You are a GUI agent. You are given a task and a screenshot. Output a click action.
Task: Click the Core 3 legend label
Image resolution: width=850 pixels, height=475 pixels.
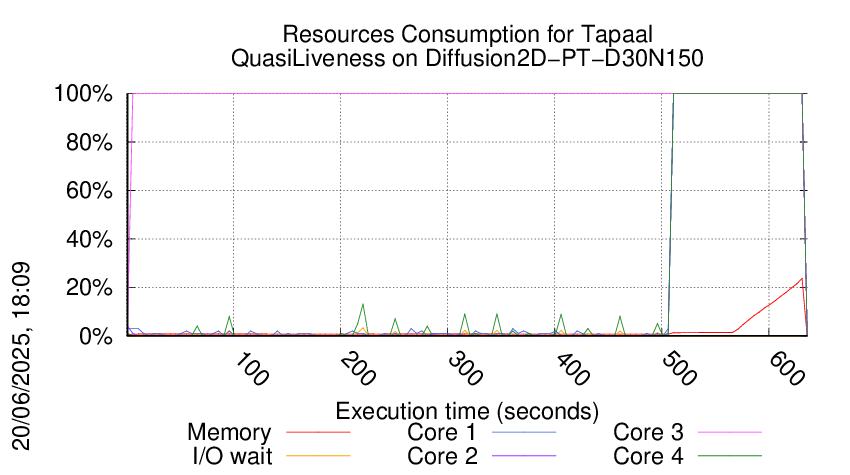click(648, 433)
